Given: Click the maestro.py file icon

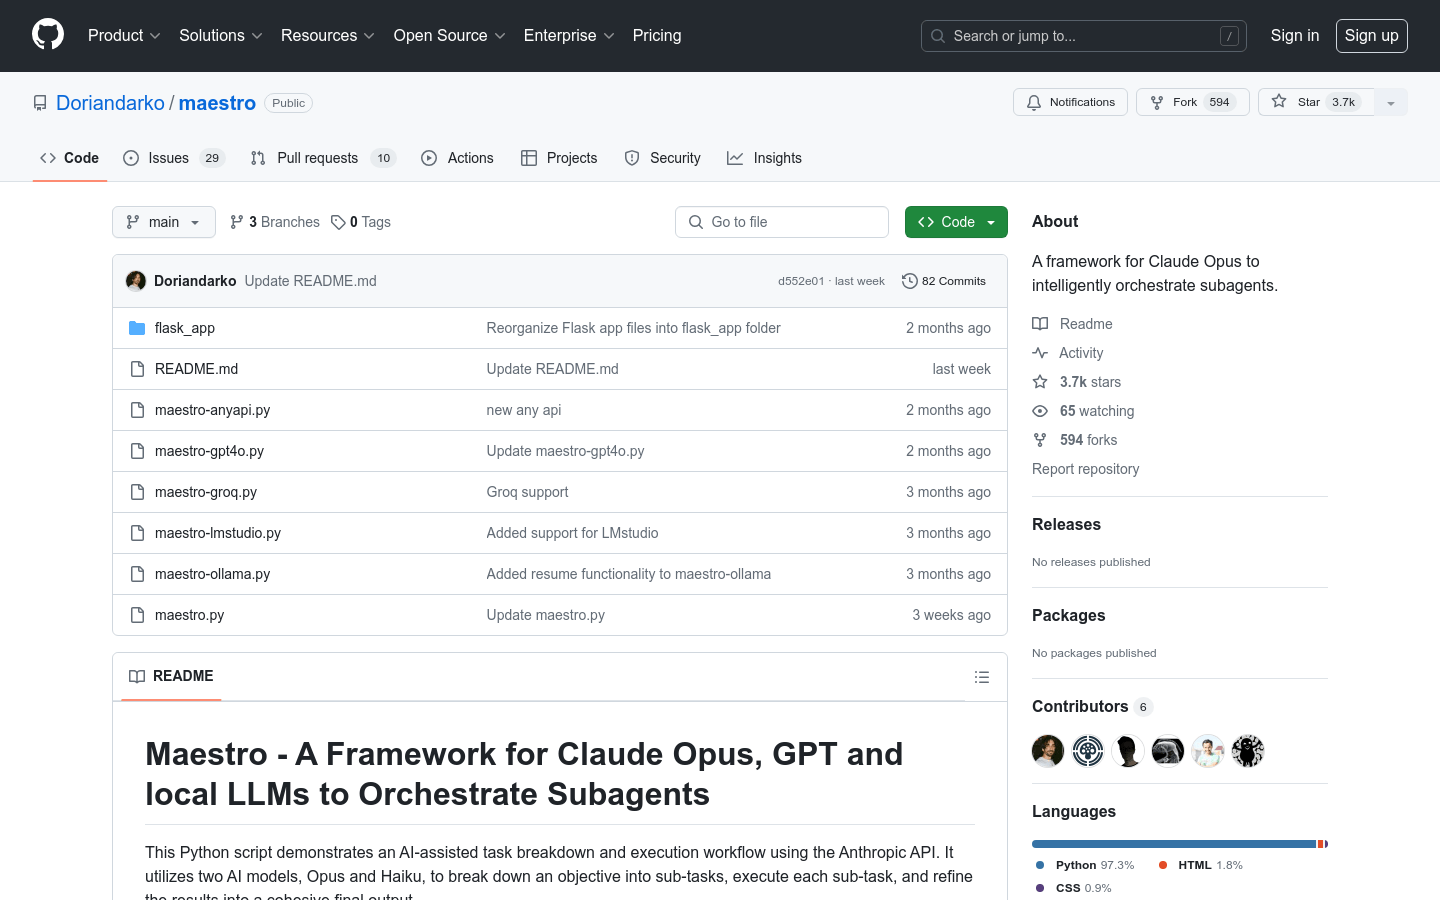Looking at the screenshot, I should tap(137, 615).
